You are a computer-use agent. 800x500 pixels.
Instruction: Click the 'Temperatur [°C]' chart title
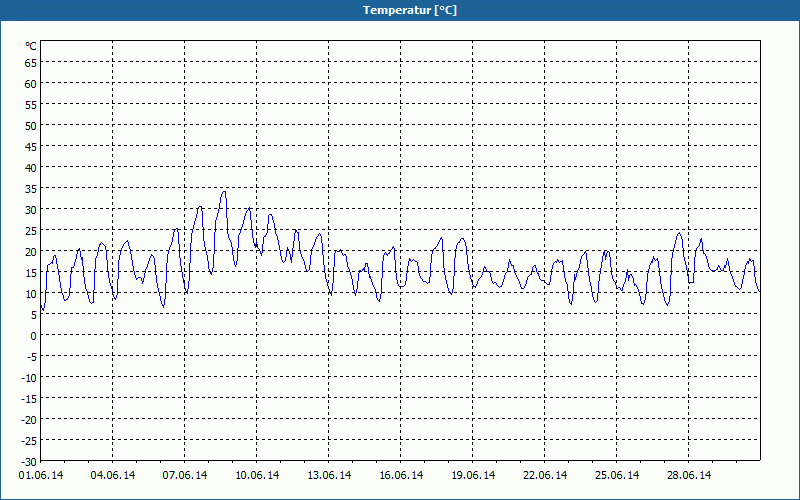click(x=410, y=10)
